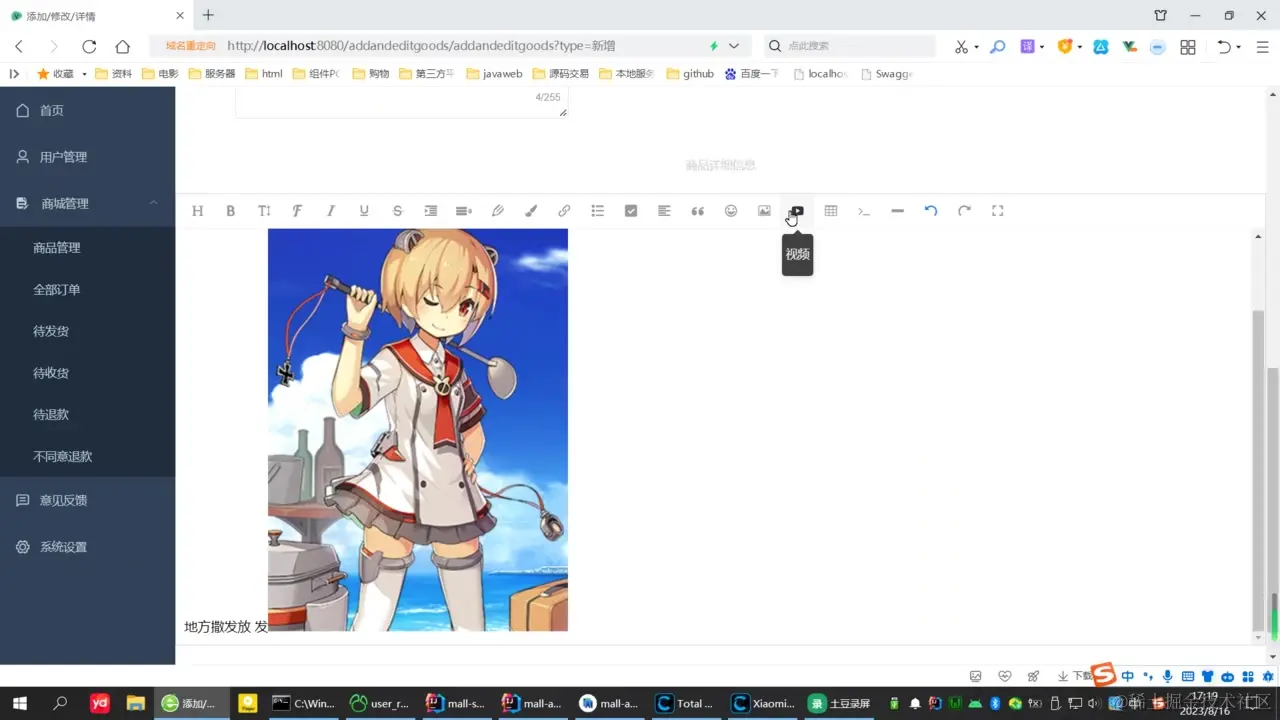The image size is (1280, 720).
Task: Undo the last edit in the editor
Action: tap(931, 211)
